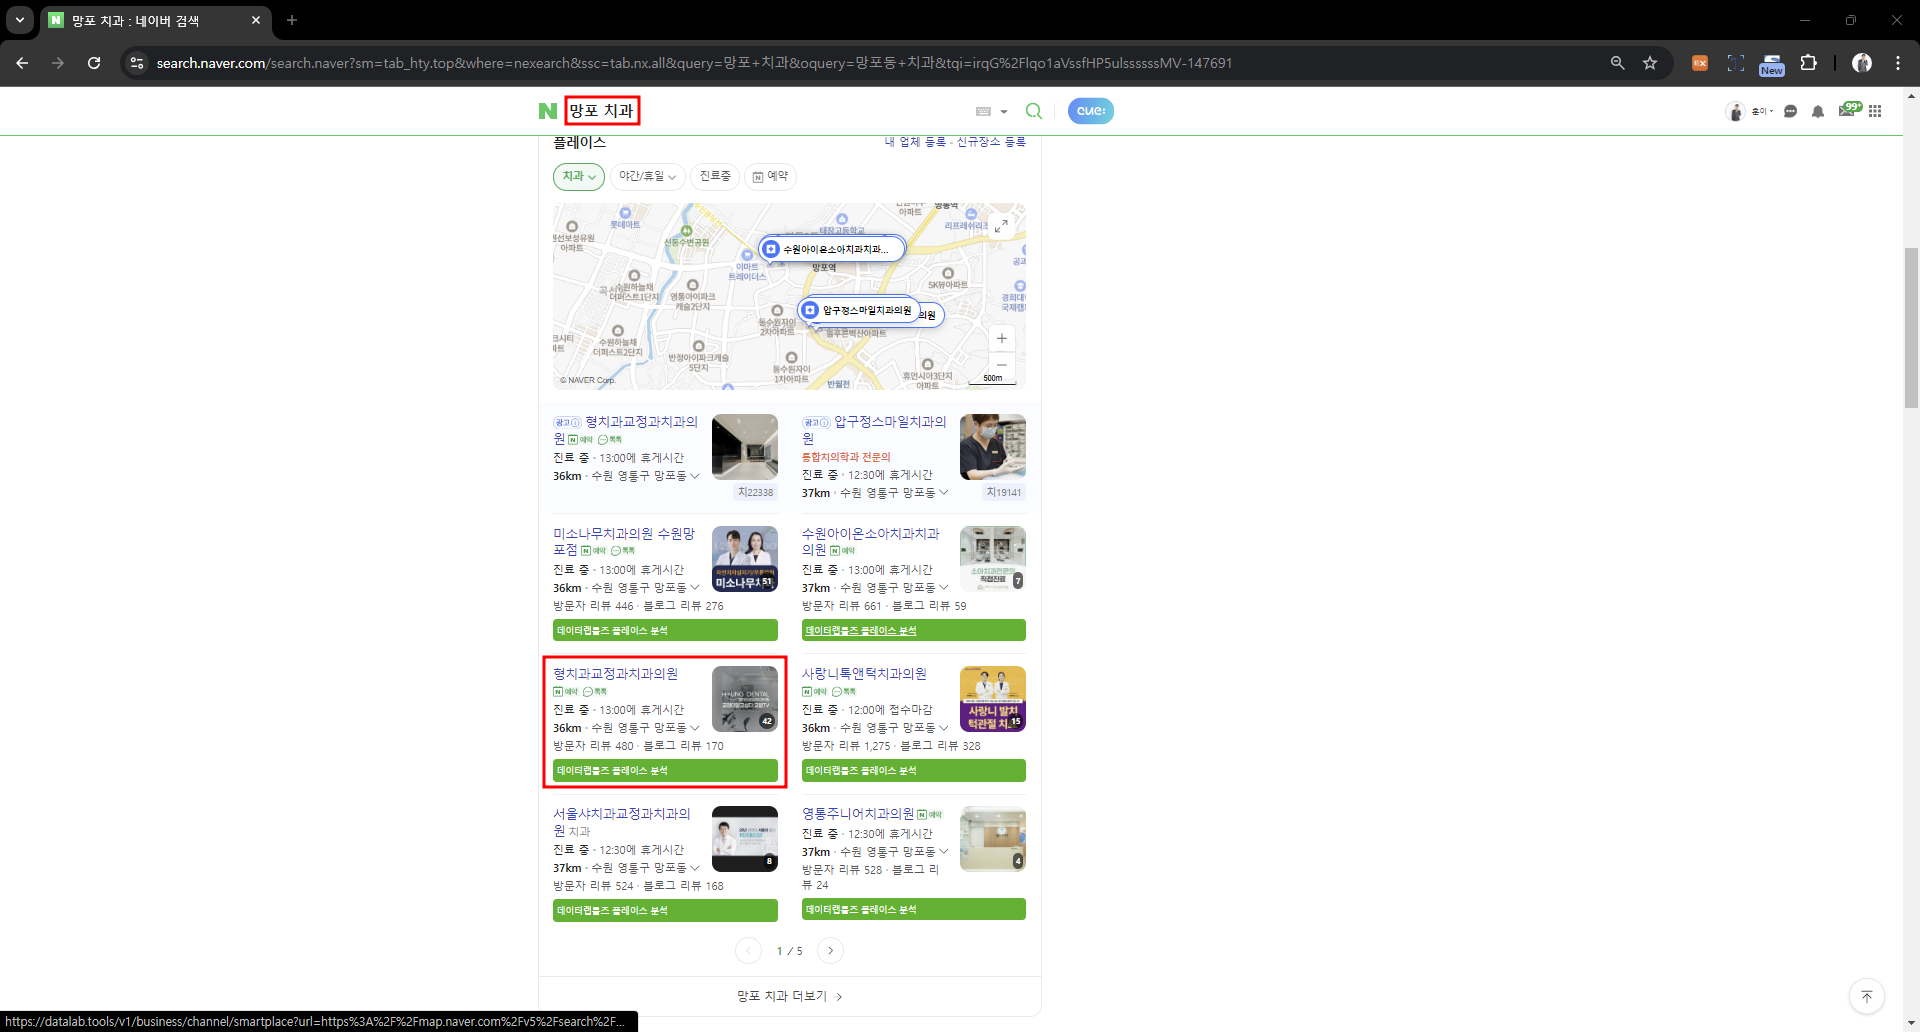Click 방문자 리뷰 1,275 on 사랑니톡앤턱치과의원
The width and height of the screenshot is (1920, 1032).
tap(846, 746)
